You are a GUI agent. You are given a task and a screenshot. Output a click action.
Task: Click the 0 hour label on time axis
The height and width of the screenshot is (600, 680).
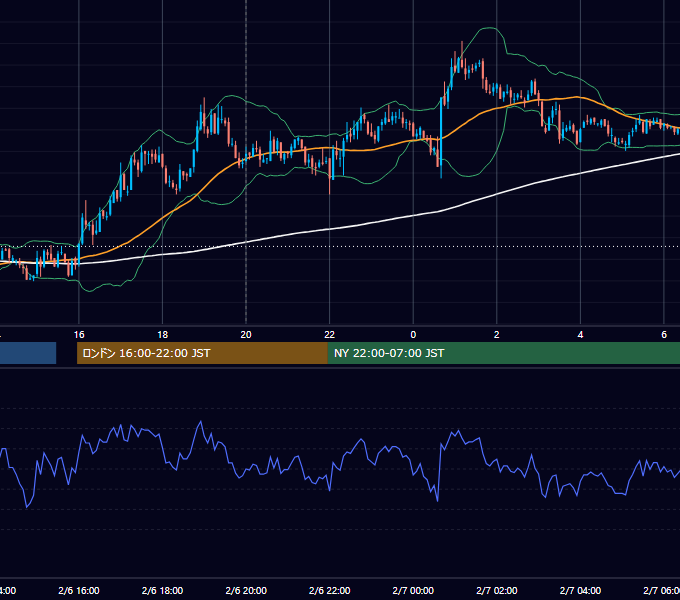click(413, 335)
